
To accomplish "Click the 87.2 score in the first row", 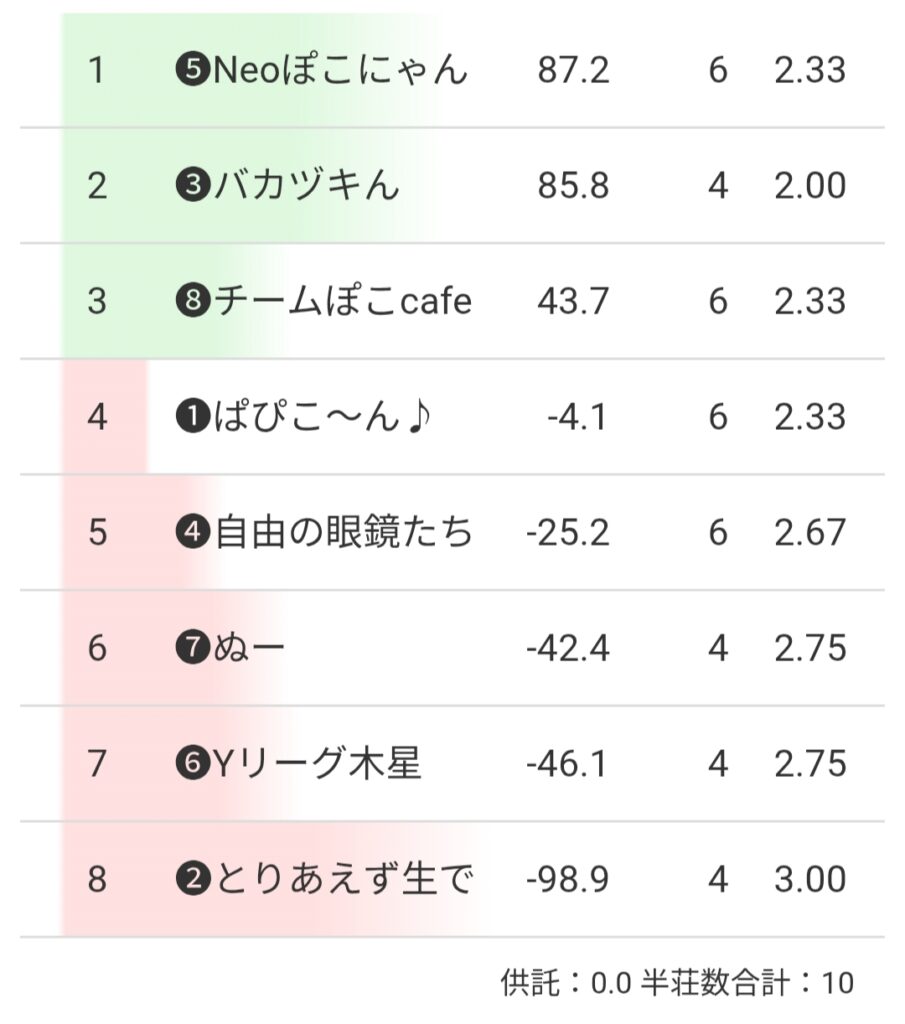I will pos(573,71).
